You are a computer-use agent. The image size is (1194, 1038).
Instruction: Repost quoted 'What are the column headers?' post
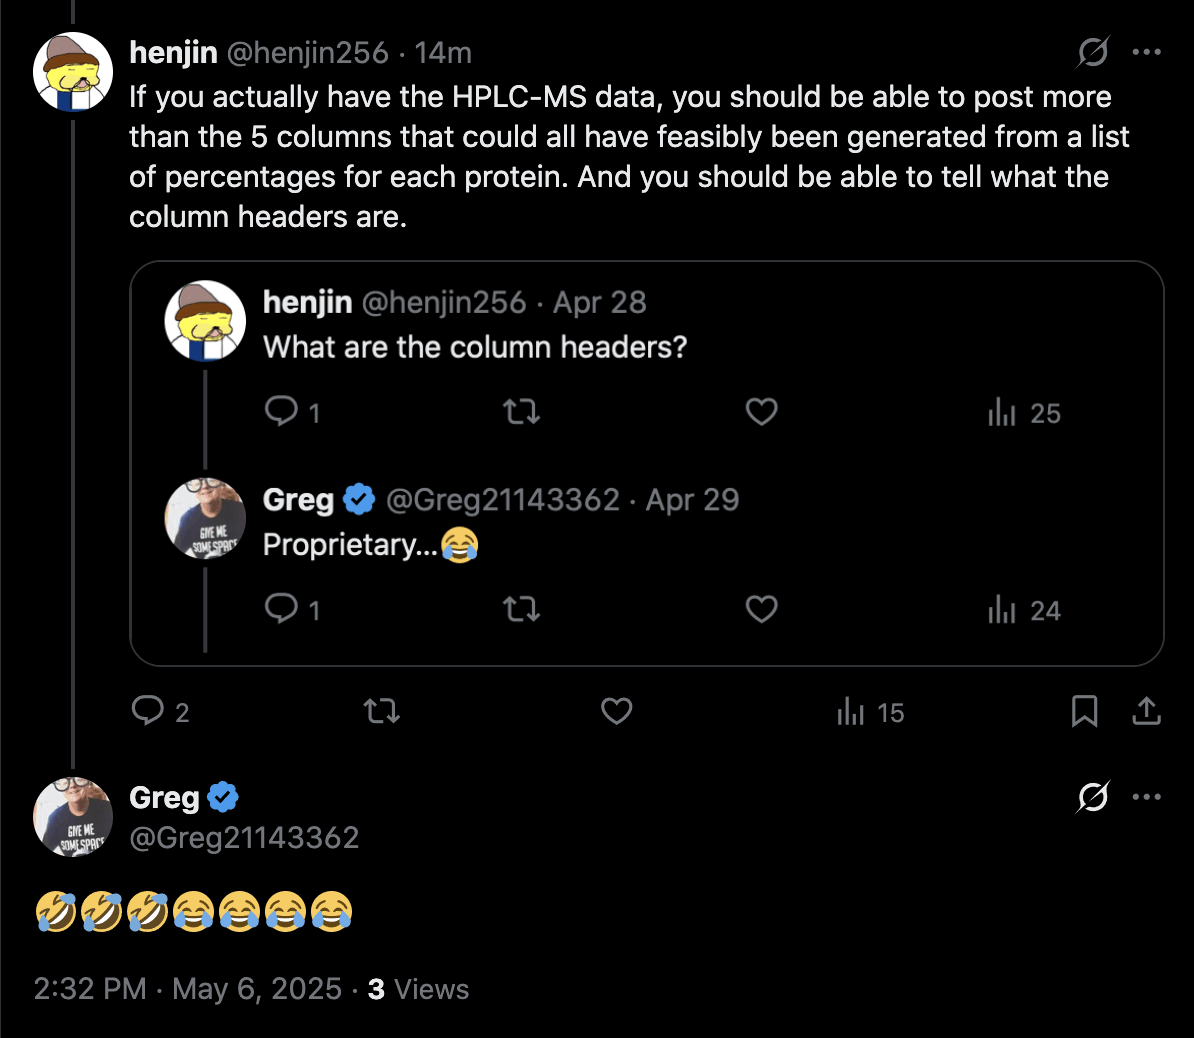521,412
